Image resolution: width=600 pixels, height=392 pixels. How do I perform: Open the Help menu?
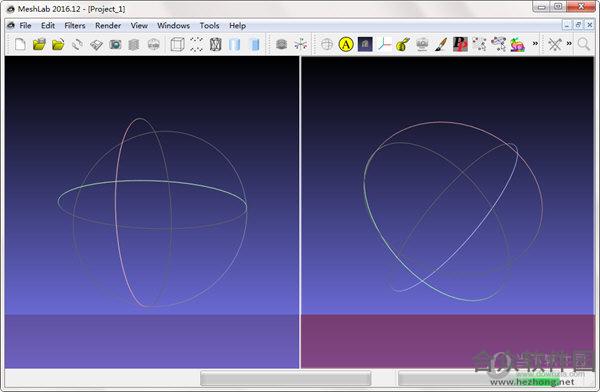[237, 26]
